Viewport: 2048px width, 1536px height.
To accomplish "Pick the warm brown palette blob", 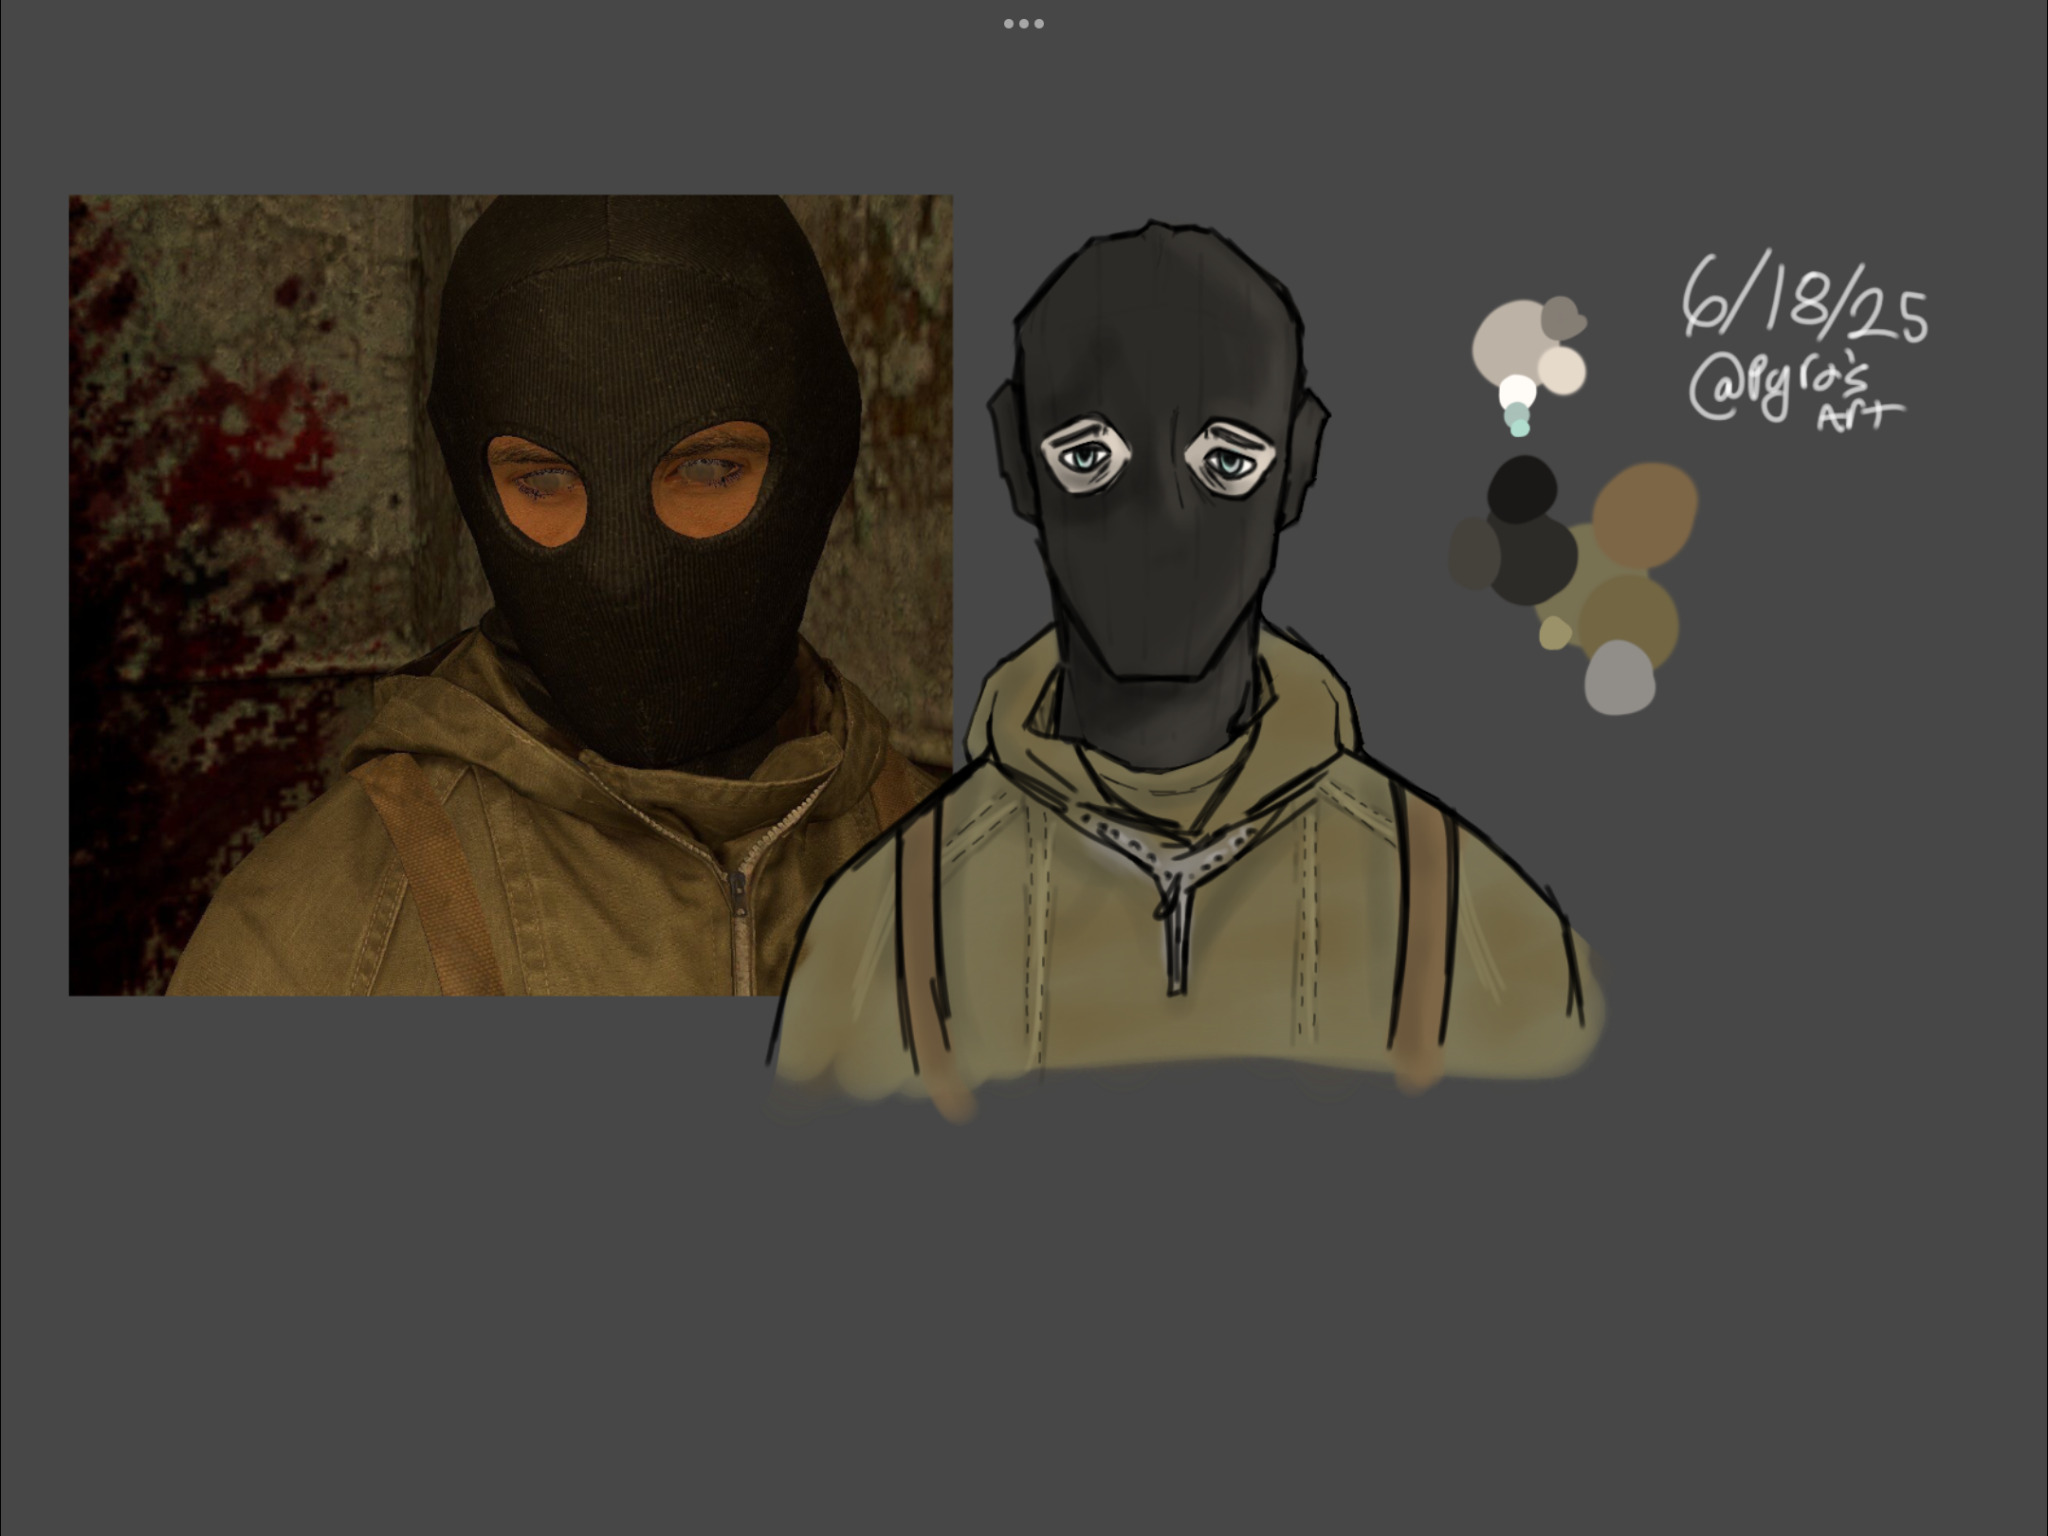I will [1645, 515].
